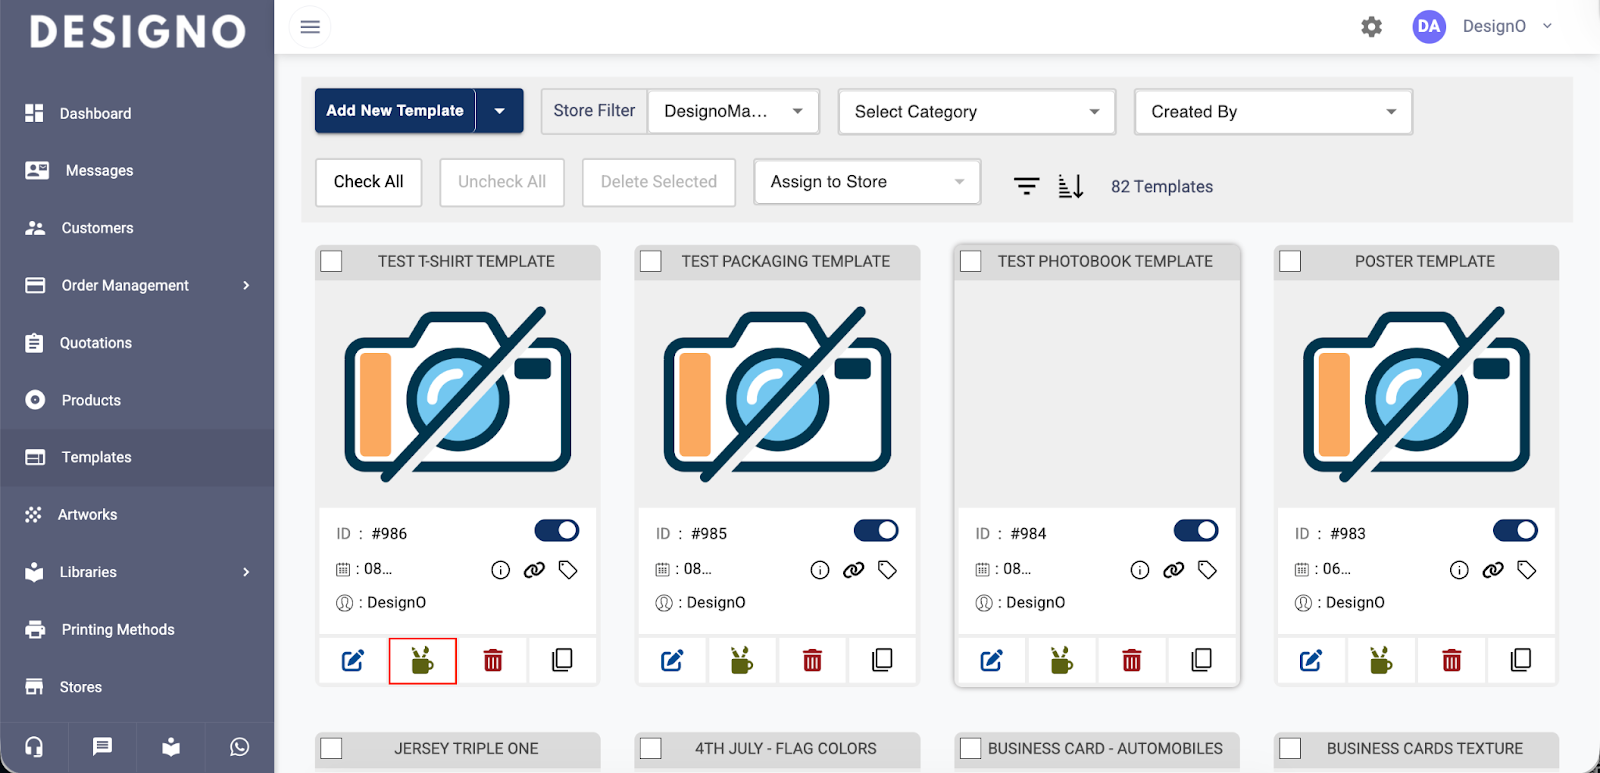Viewport: 1600px width, 773px height.
Task: Click the Check All button
Action: point(368,182)
